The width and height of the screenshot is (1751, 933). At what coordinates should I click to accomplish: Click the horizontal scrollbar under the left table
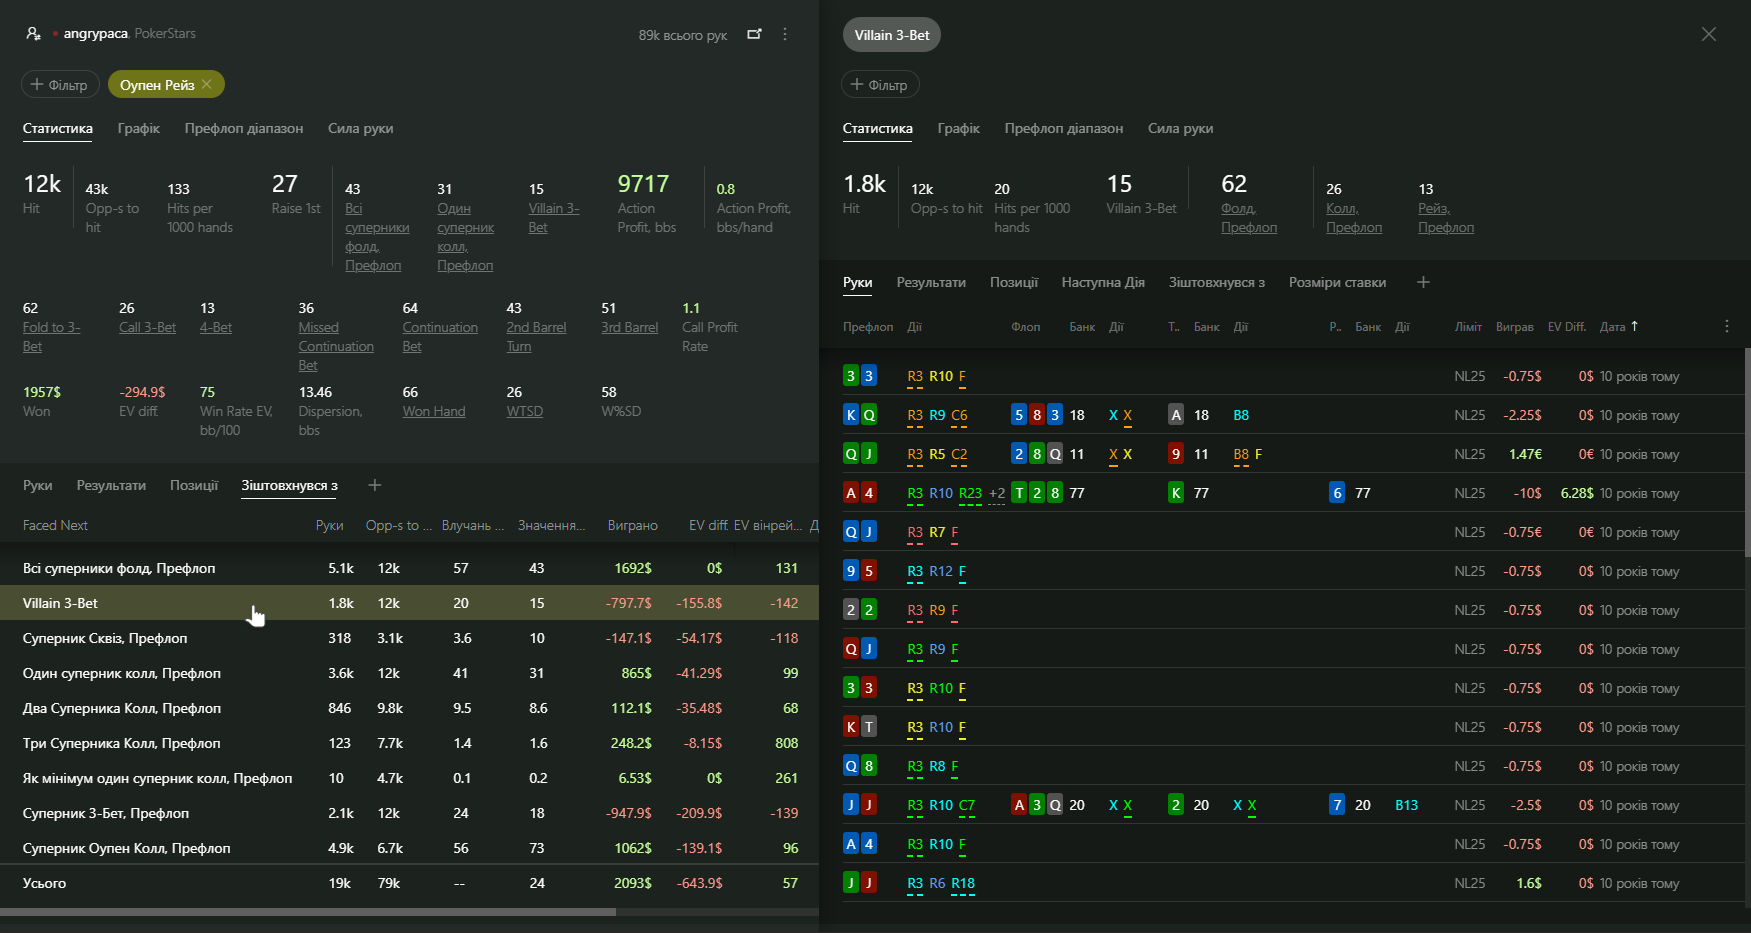click(x=308, y=912)
